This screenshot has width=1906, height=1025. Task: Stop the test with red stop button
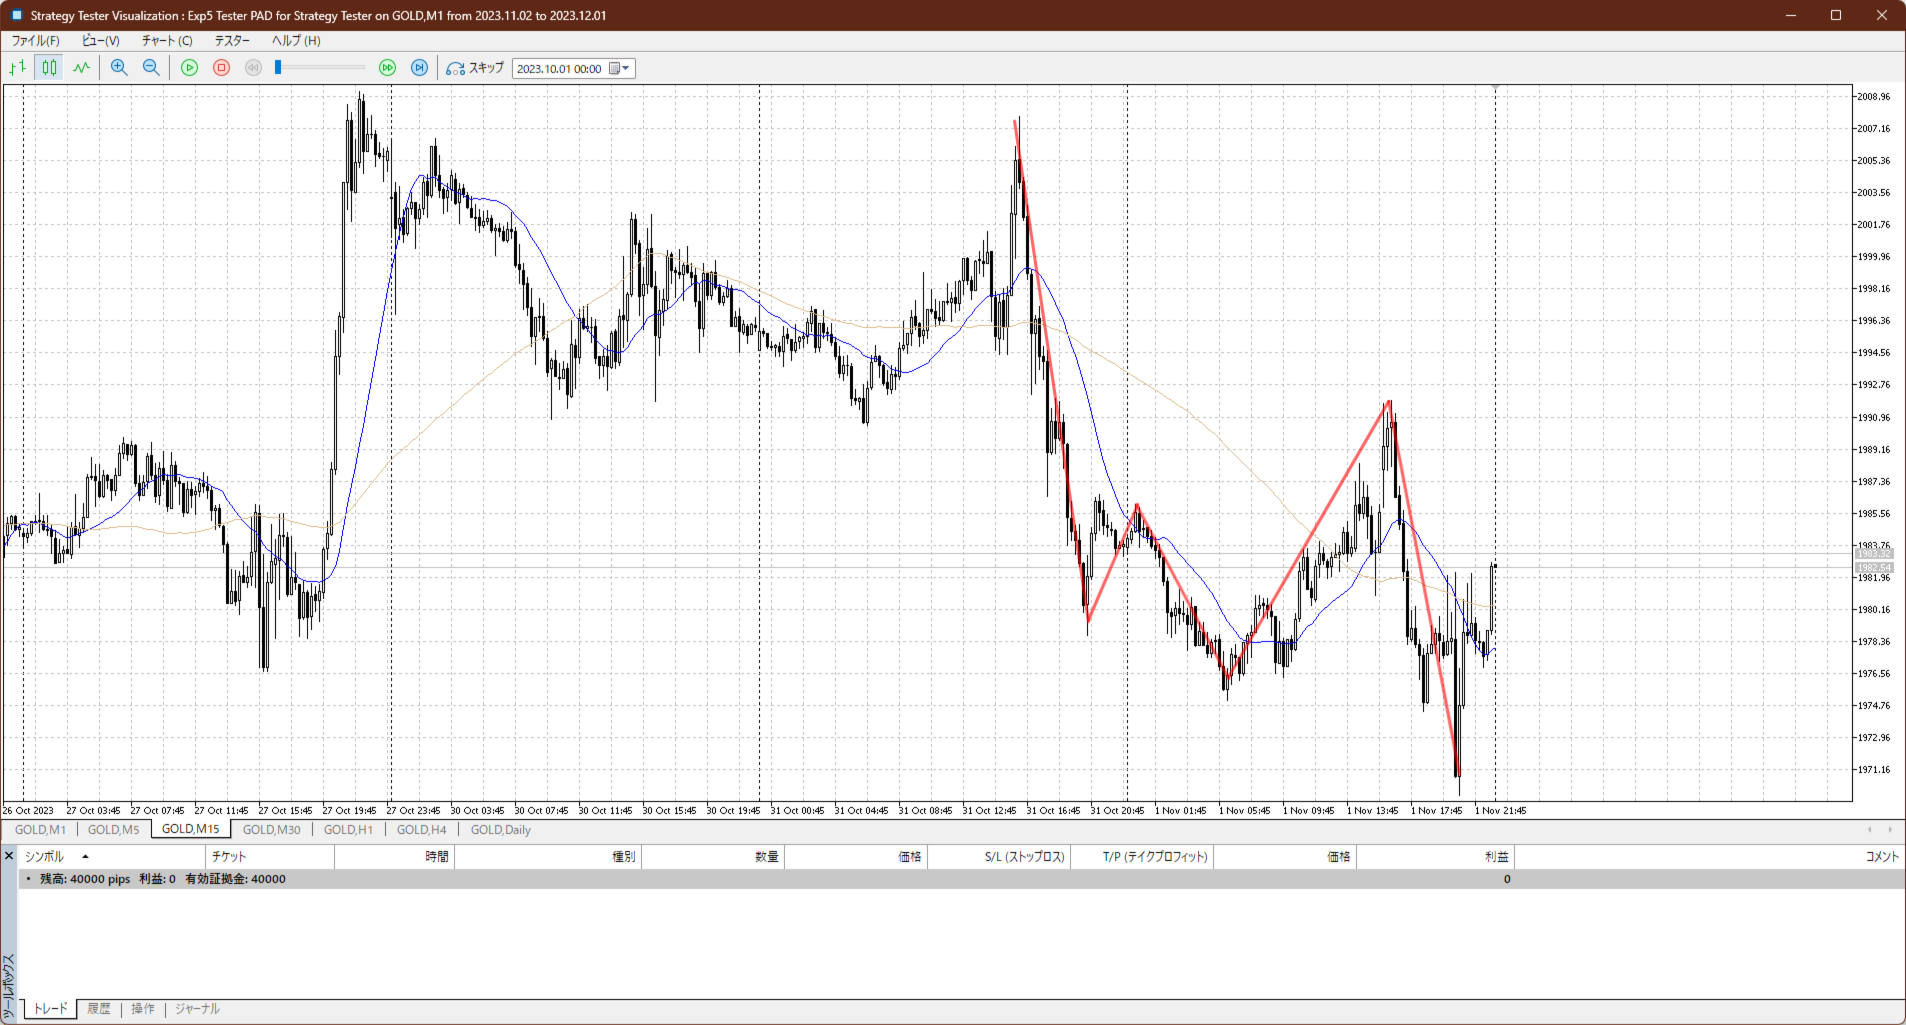pos(221,68)
